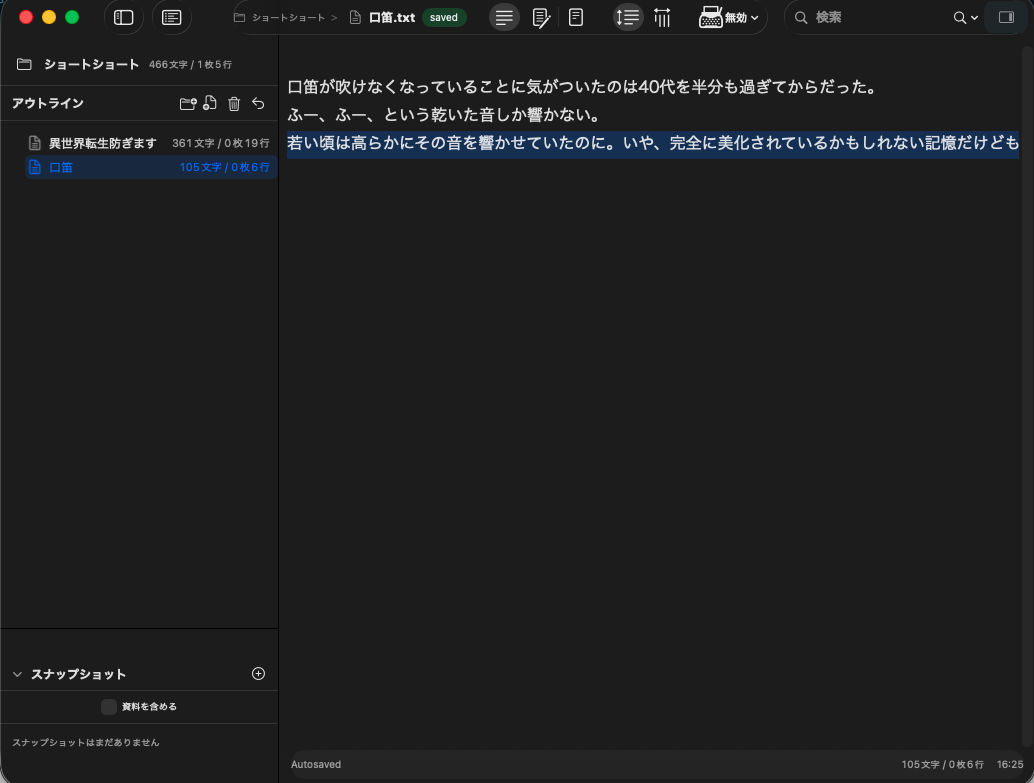Click the status bar 105文字 / 0枚6行 count

tap(942, 765)
